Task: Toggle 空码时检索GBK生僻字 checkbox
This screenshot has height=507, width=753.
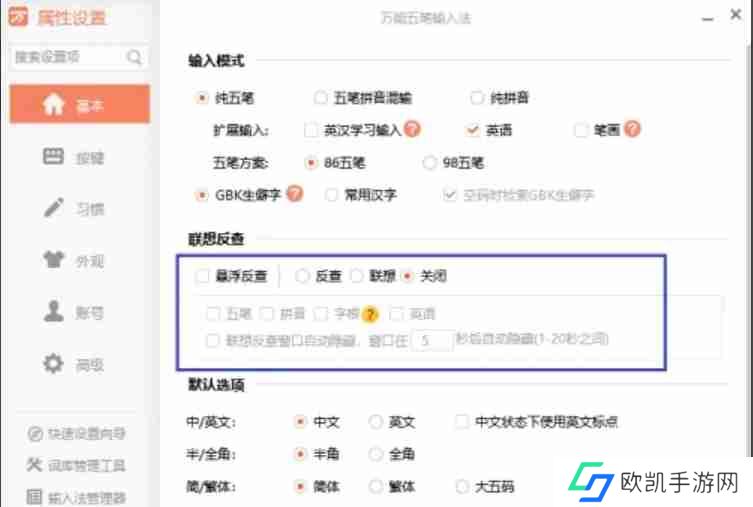Action: point(449,195)
